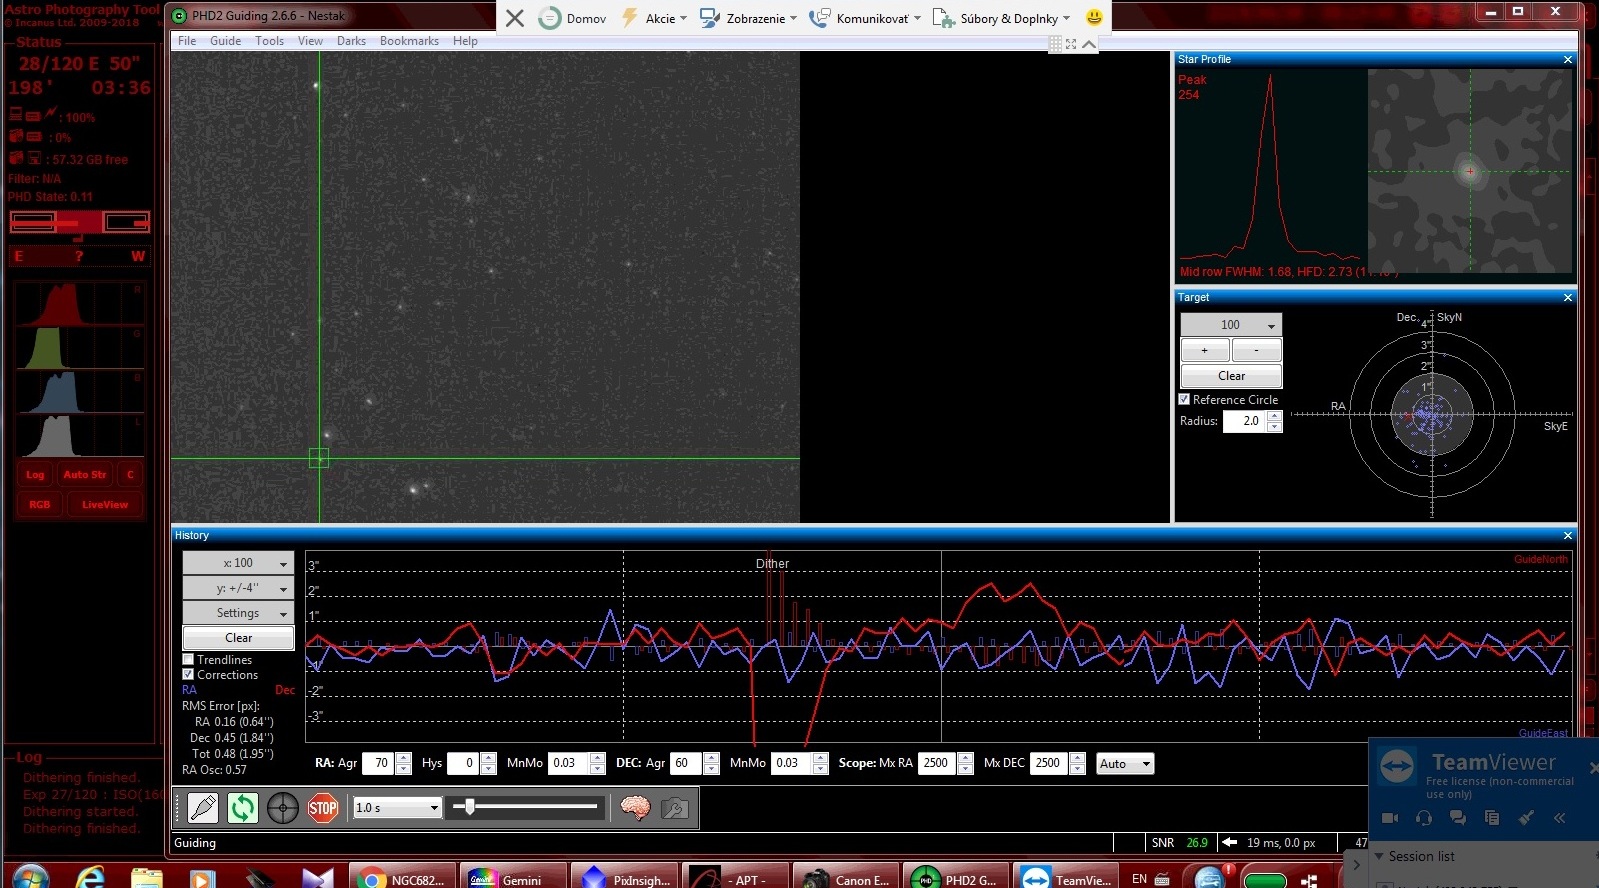Open Chrome NGC682 taskbar item
This screenshot has height=888, width=1599.
click(x=404, y=877)
